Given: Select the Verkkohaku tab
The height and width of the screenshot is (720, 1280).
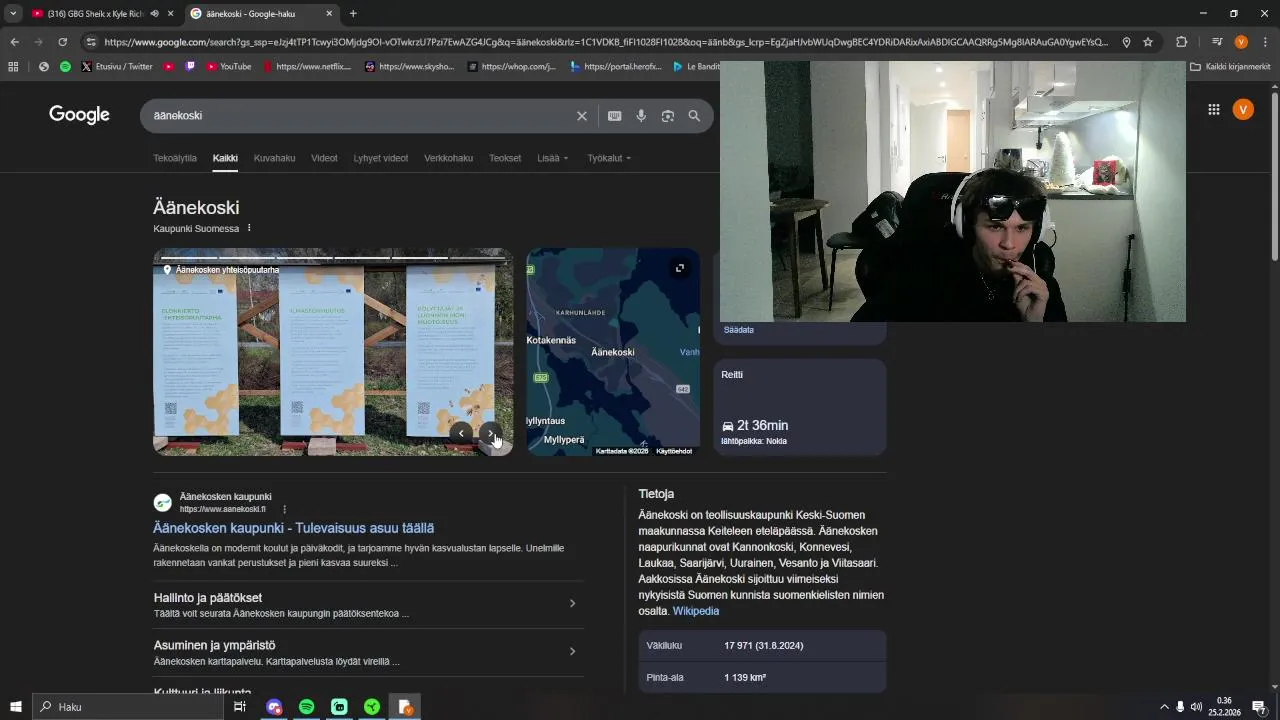Looking at the screenshot, I should (x=448, y=158).
